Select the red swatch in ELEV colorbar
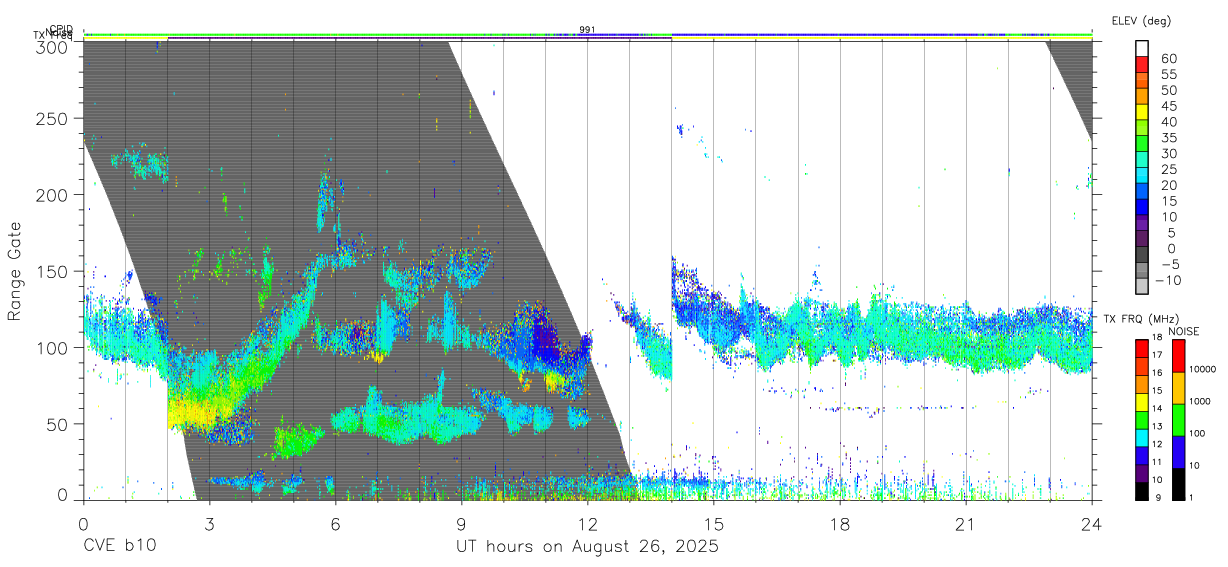1228x567 pixels. [1142, 64]
